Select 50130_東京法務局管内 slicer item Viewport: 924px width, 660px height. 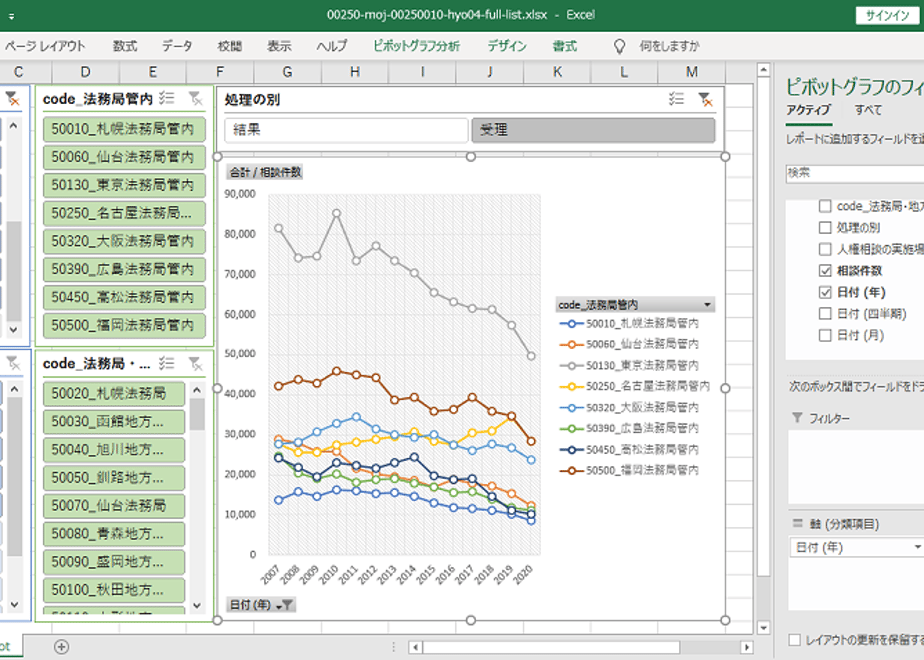(x=124, y=185)
